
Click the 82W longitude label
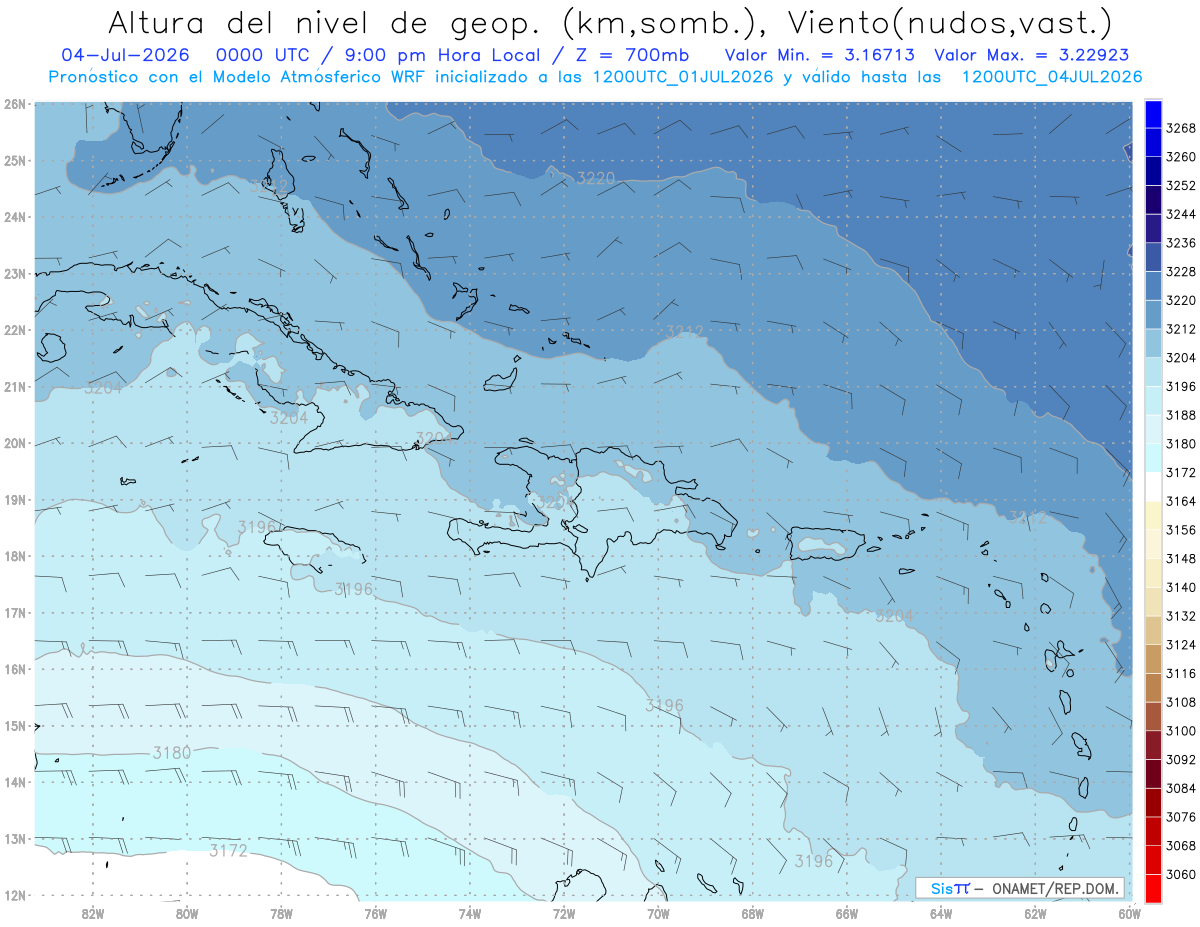(93, 913)
